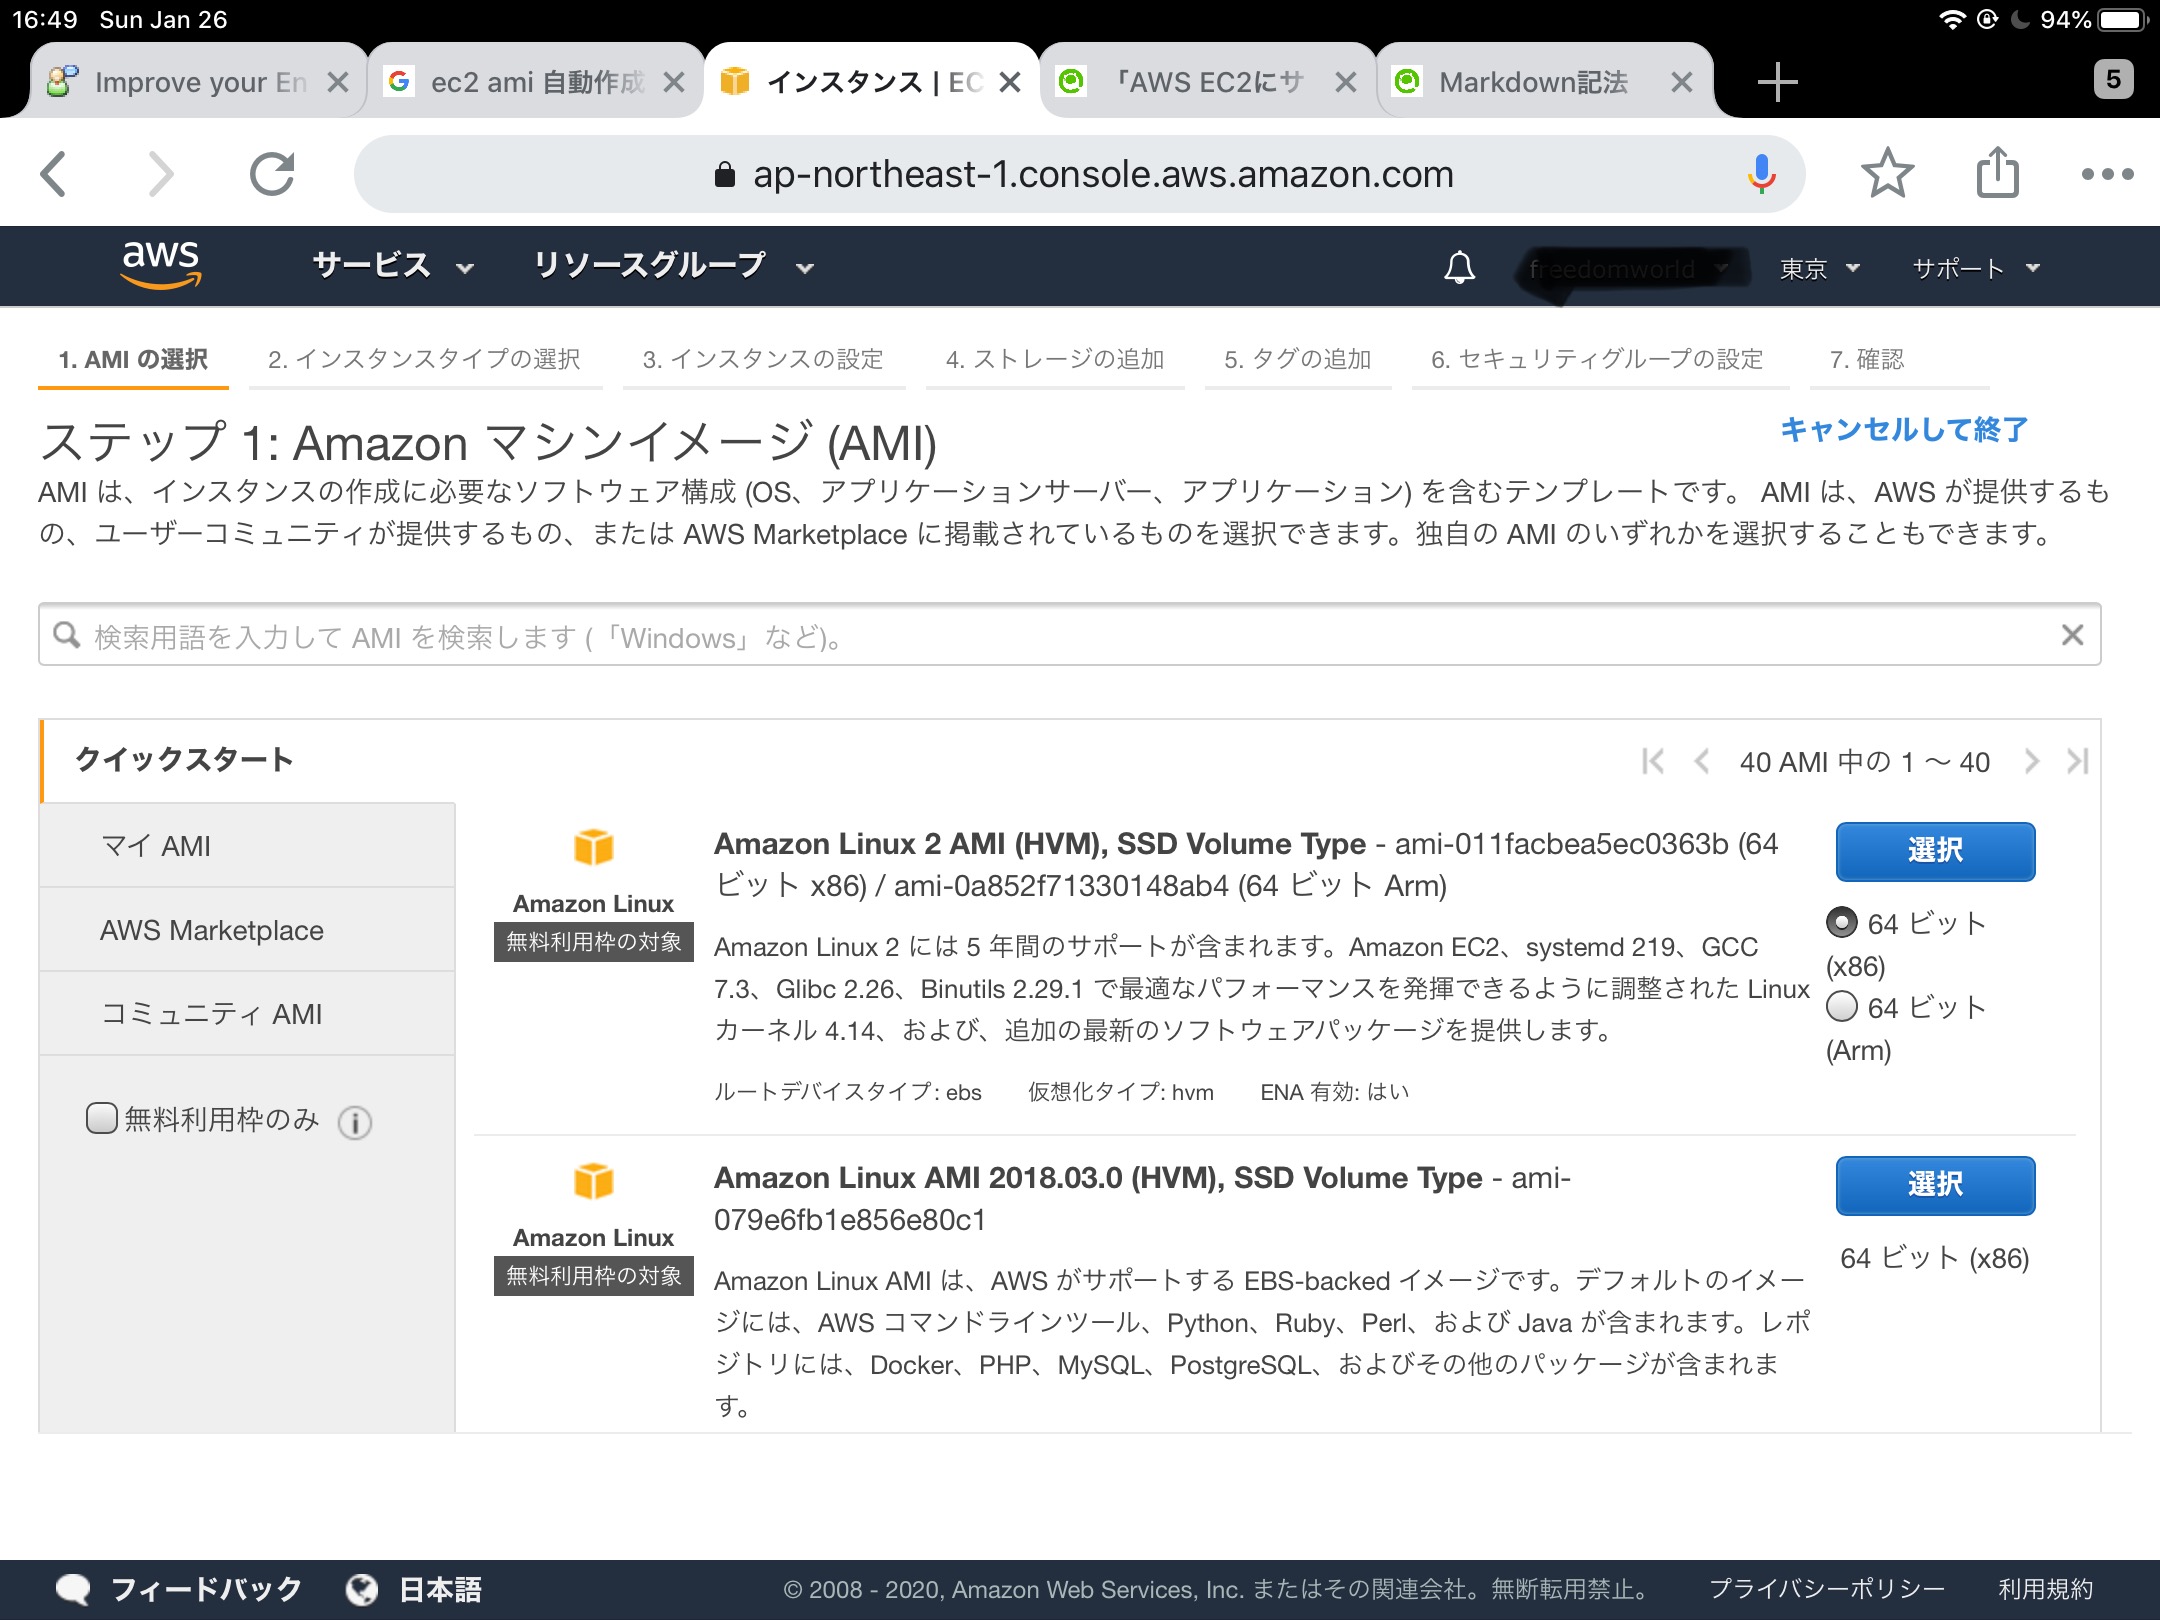Go back with the browser back arrow
Screen dimensions: 2160x1620
[x=54, y=174]
